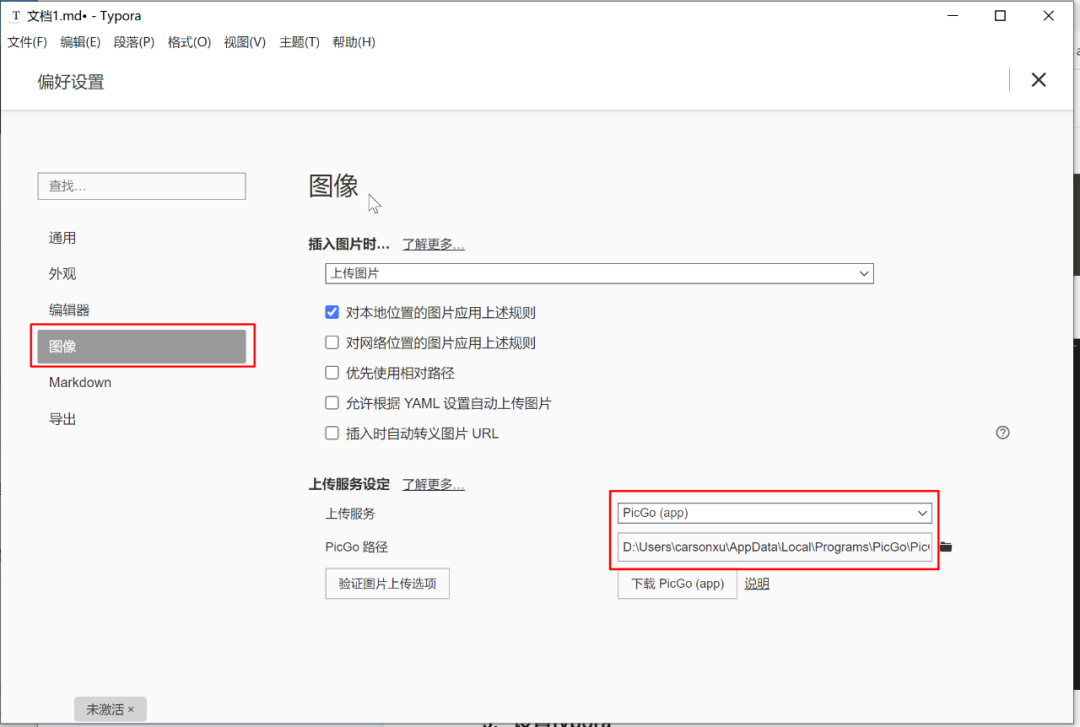Click the Typora app icon in title bar
1080x727 pixels.
click(x=16, y=15)
